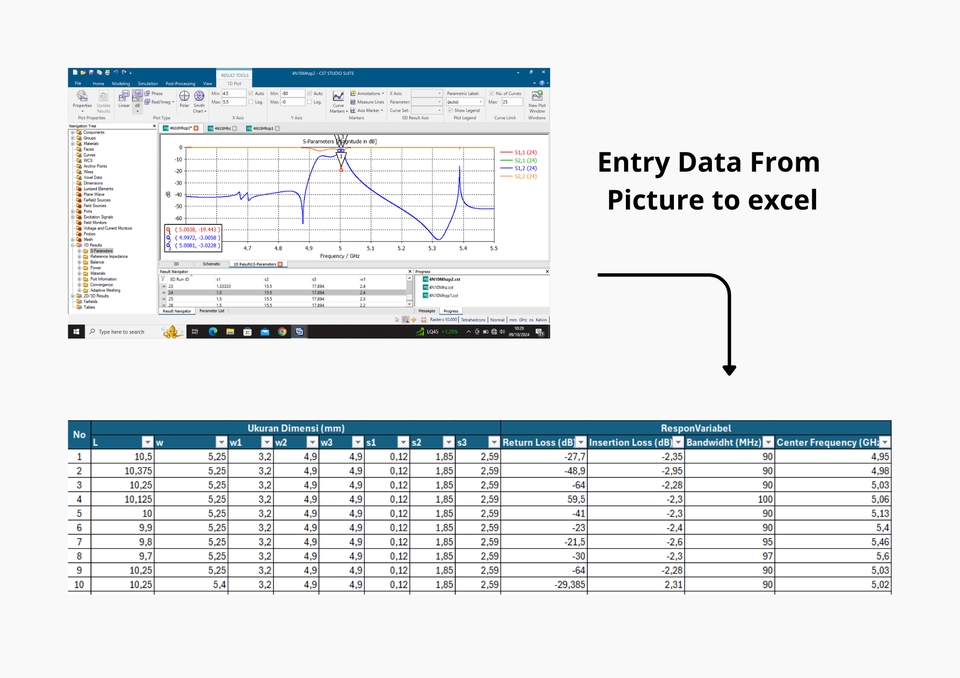Choose the Linear plot type icon
This screenshot has height=678, width=960.
[124, 100]
